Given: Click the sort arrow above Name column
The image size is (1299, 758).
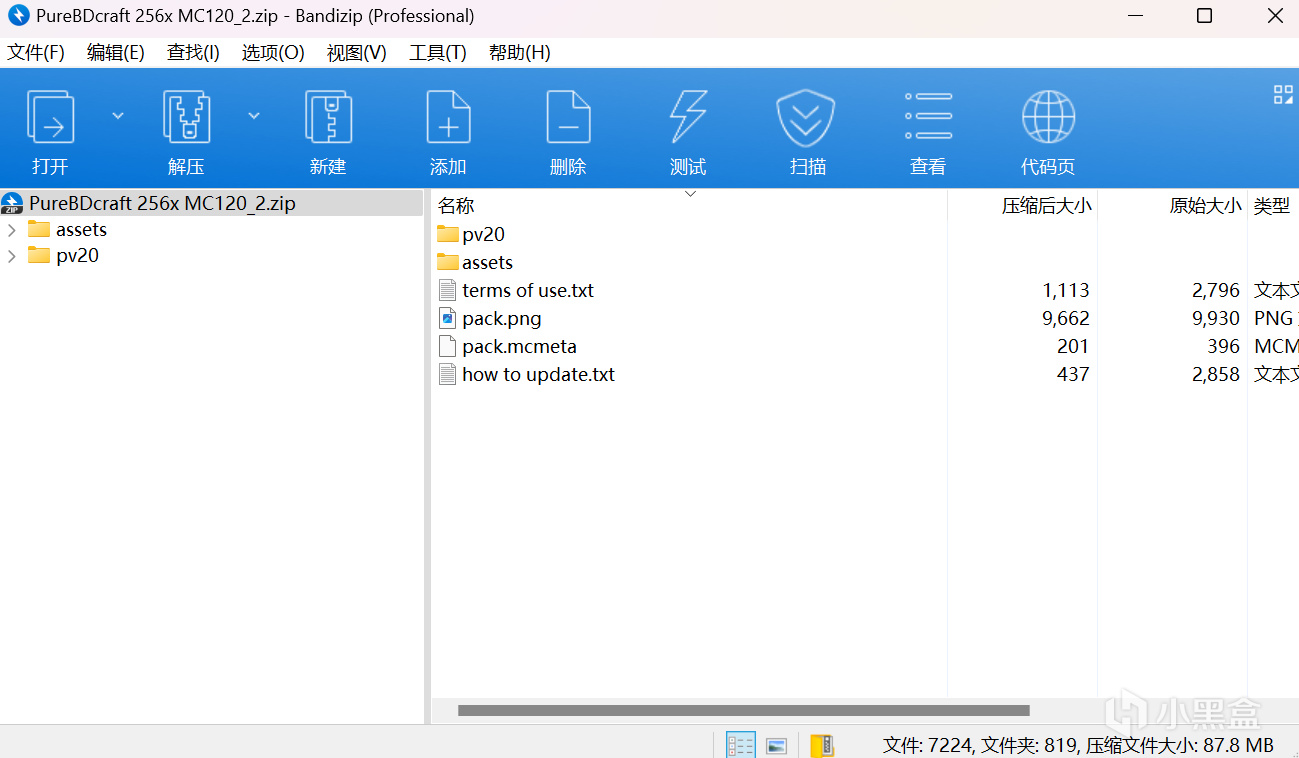Looking at the screenshot, I should point(689,193).
